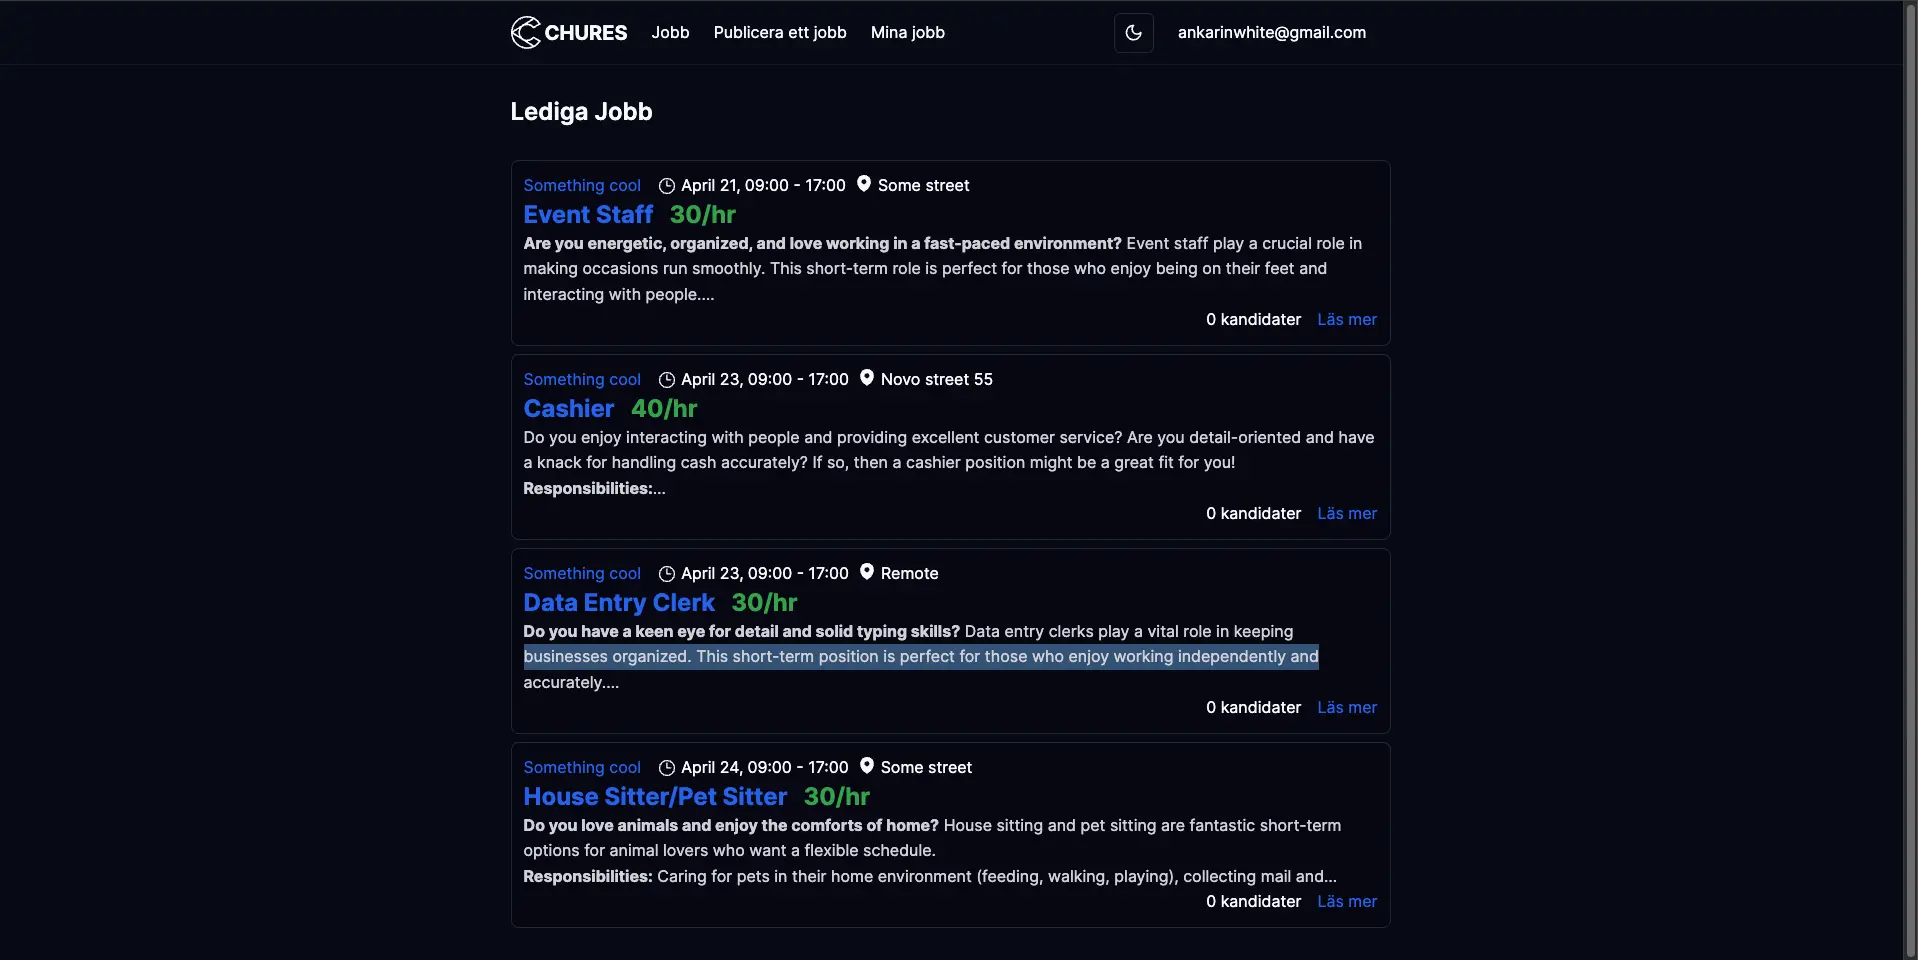Screen dimensions: 1918x960
Task: Select the Data Entry Clerk job title
Action: 619,603
